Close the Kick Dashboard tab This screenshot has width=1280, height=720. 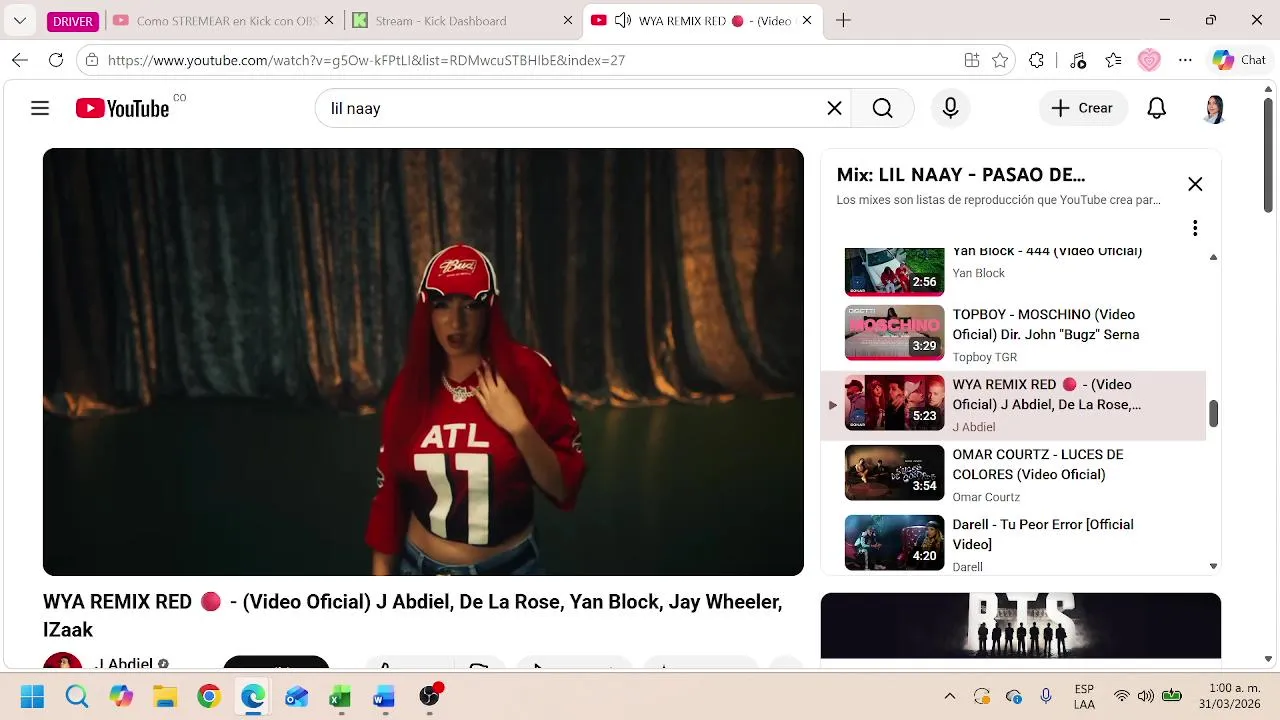coord(568,20)
